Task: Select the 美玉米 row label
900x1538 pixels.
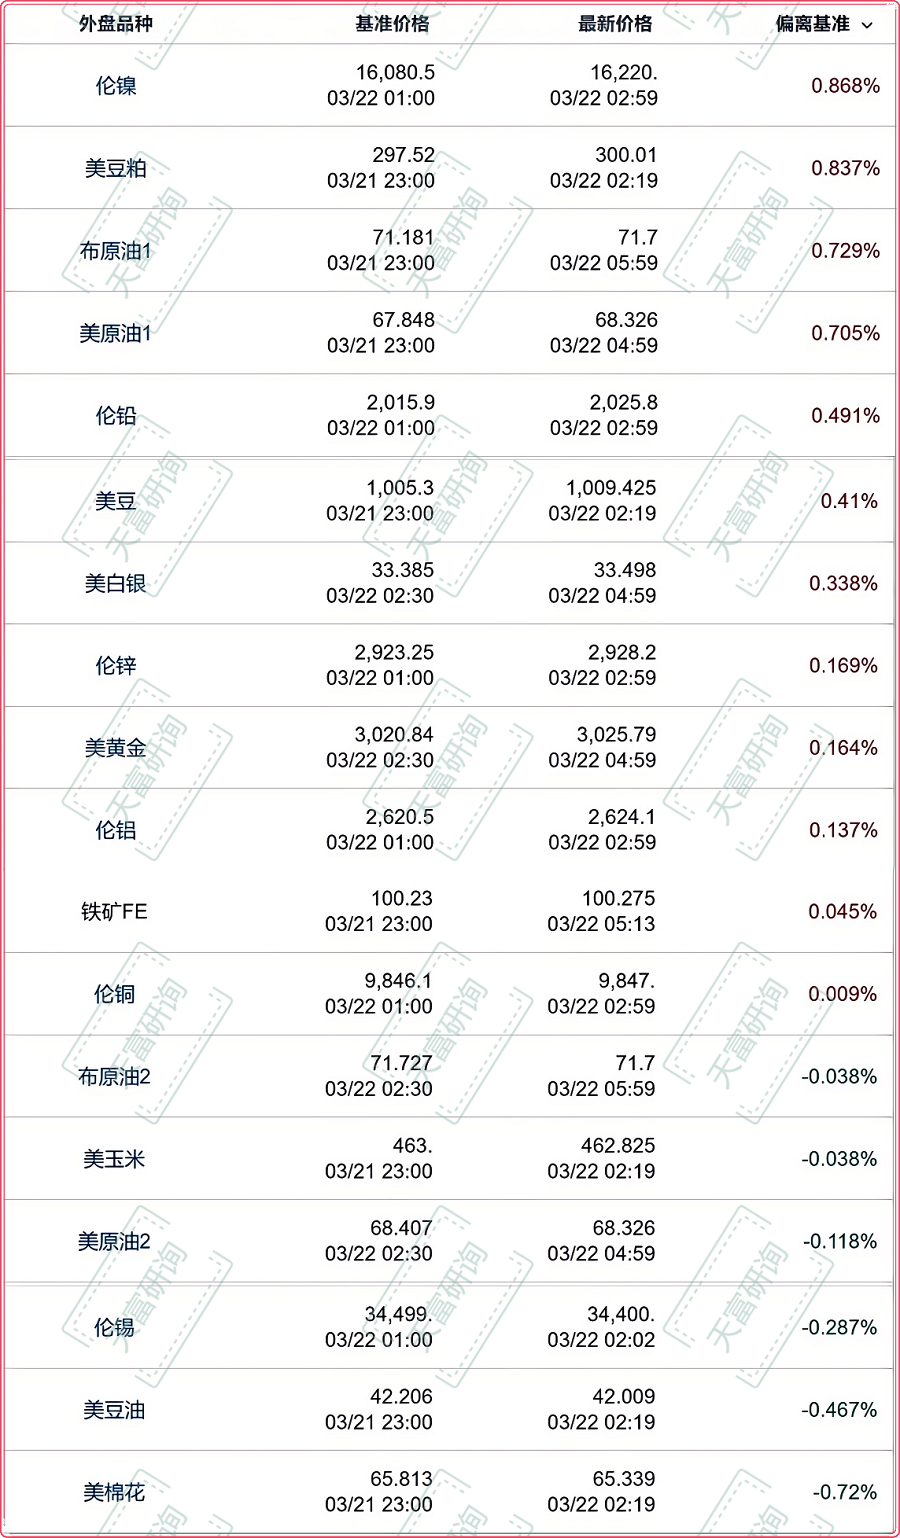Action: point(114,1159)
